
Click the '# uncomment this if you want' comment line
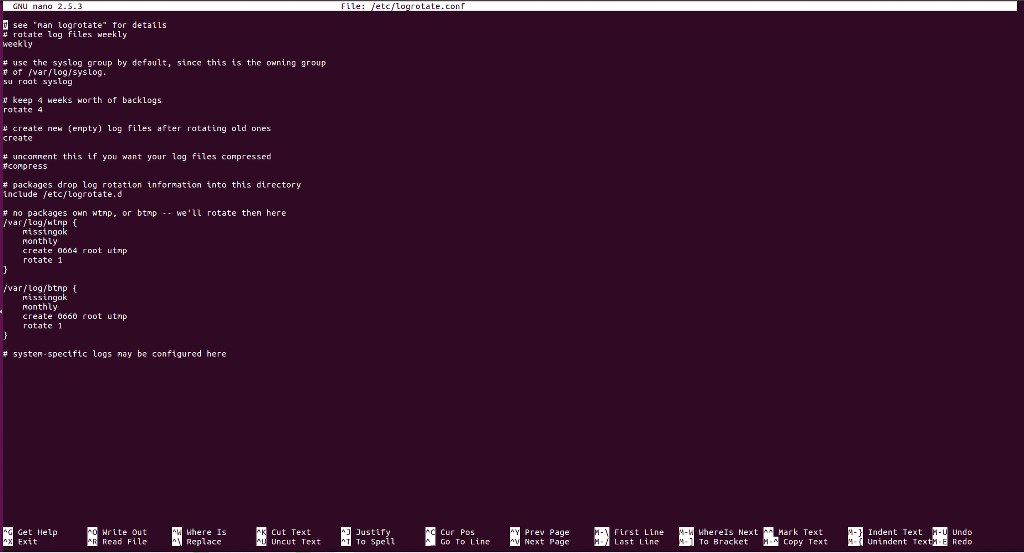136,157
